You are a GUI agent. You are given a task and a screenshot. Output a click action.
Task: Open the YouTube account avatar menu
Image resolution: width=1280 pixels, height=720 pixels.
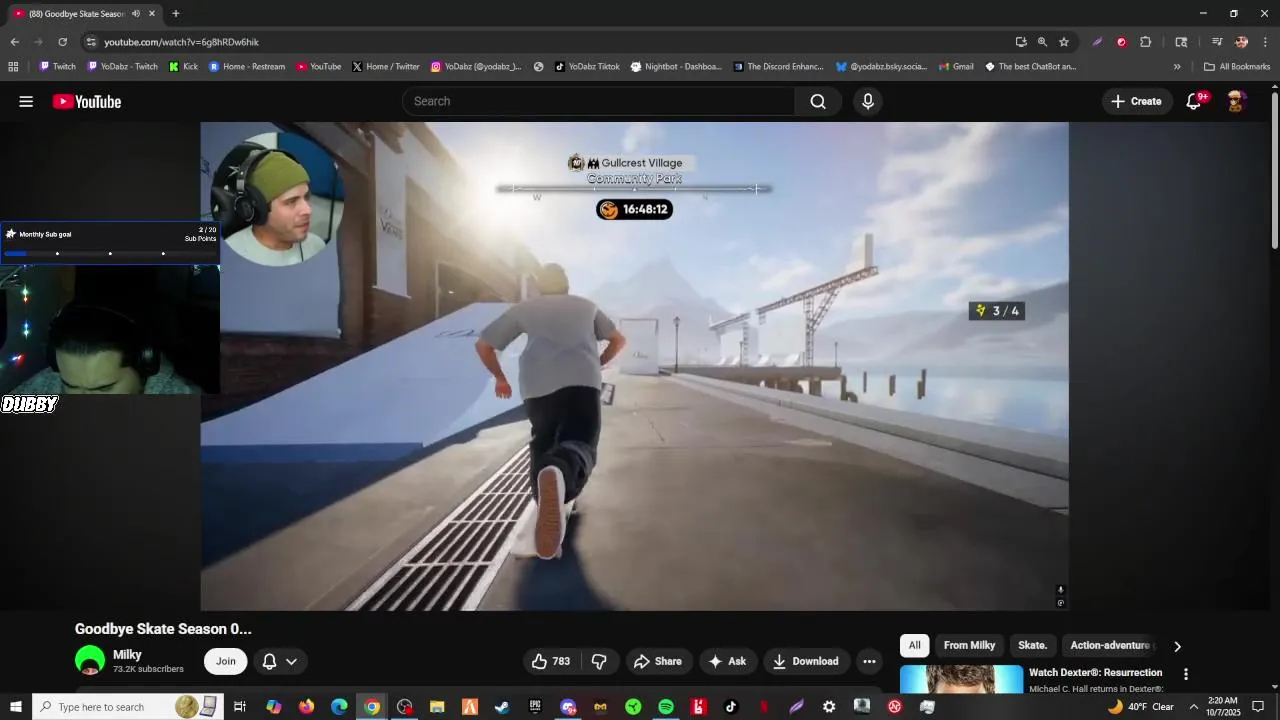1236,101
